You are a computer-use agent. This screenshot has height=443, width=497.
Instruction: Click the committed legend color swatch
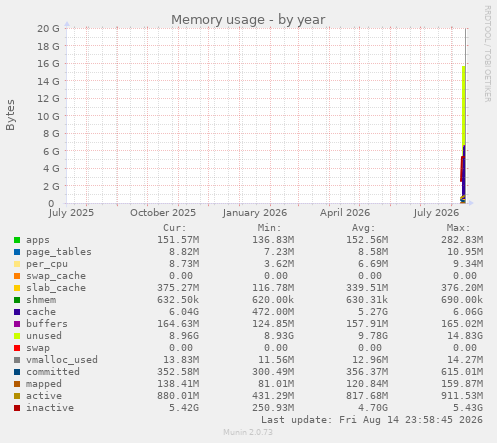(17, 372)
